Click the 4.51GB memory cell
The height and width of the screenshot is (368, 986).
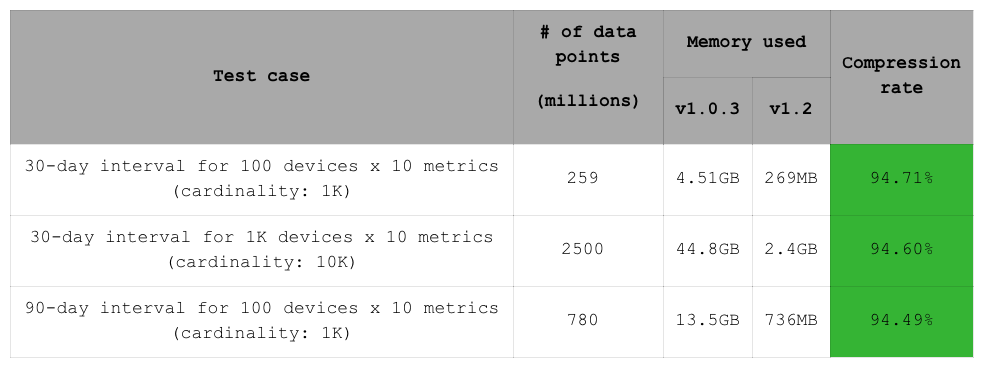coord(707,180)
